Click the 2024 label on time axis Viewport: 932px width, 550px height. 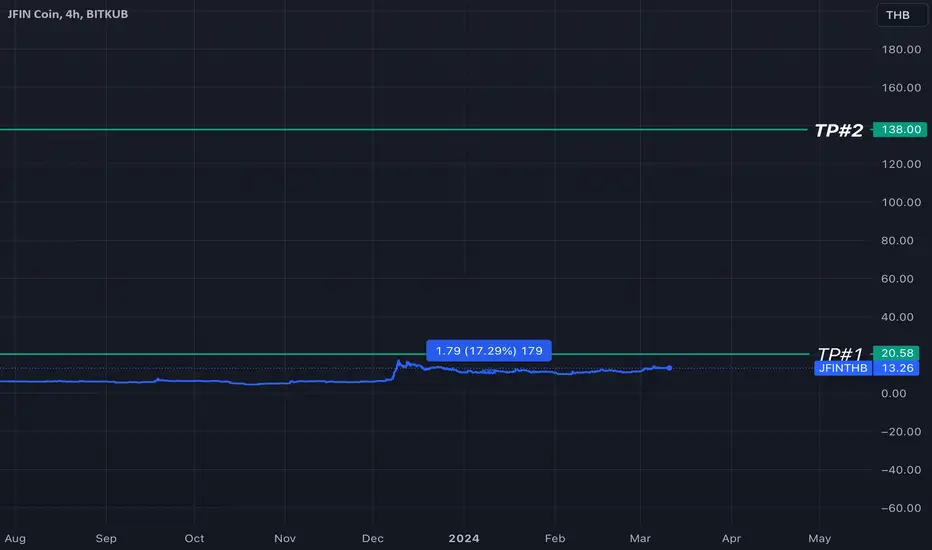[464, 539]
